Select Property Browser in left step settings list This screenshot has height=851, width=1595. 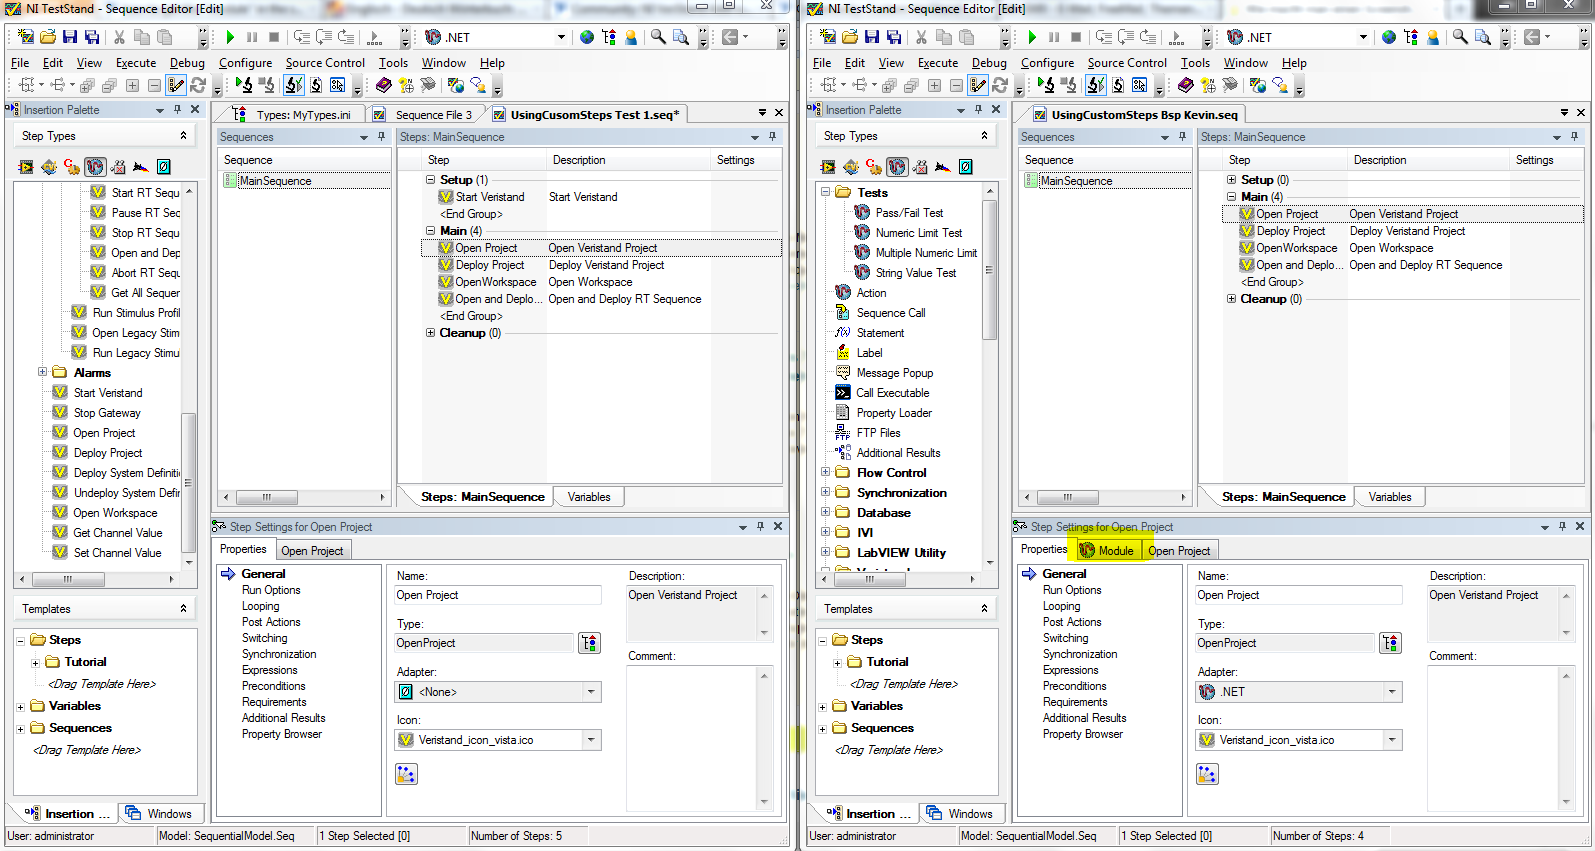(282, 734)
